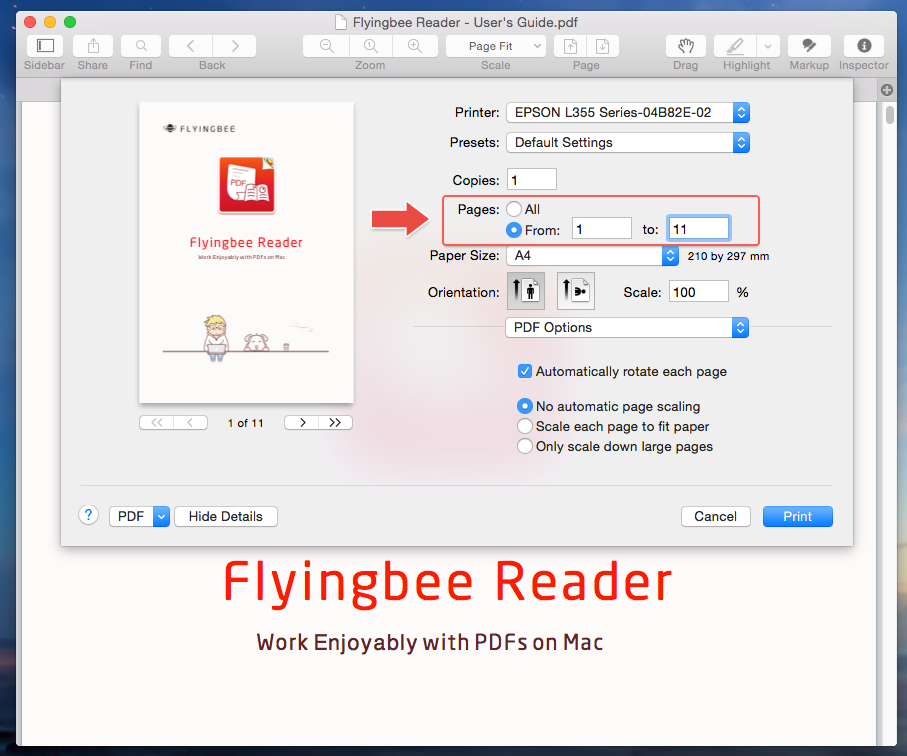
Task: Click the Cancel button
Action: [716, 517]
